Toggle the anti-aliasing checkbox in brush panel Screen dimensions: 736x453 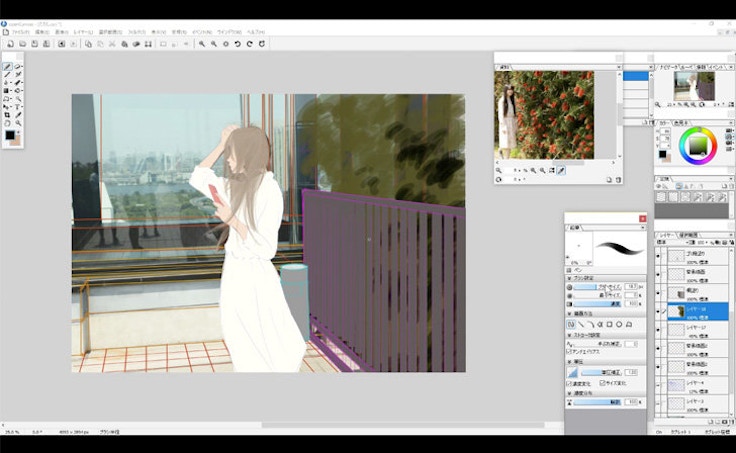point(569,352)
